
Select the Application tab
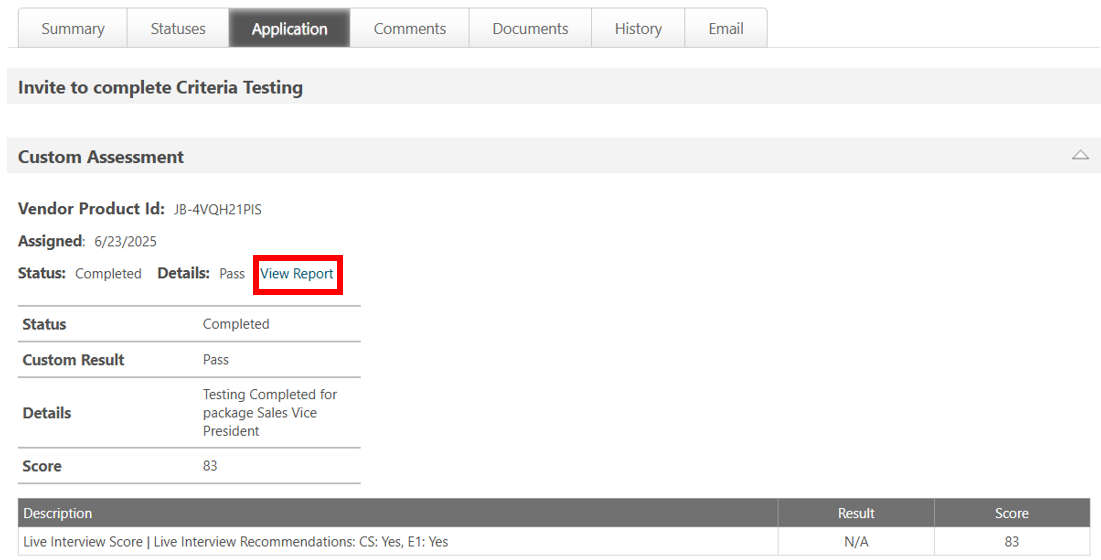click(x=289, y=29)
